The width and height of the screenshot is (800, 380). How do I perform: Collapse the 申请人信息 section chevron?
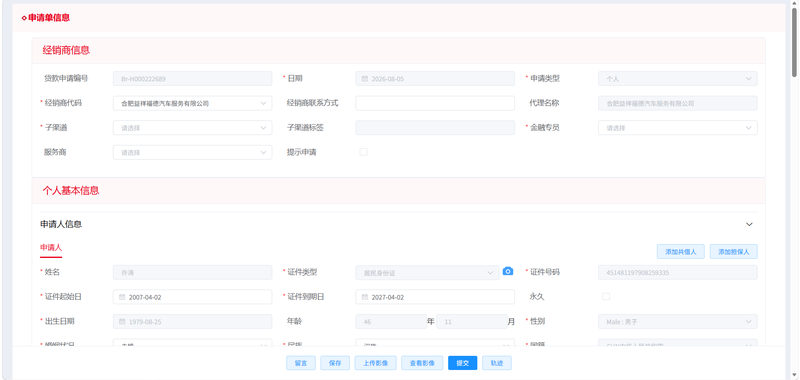pos(749,224)
